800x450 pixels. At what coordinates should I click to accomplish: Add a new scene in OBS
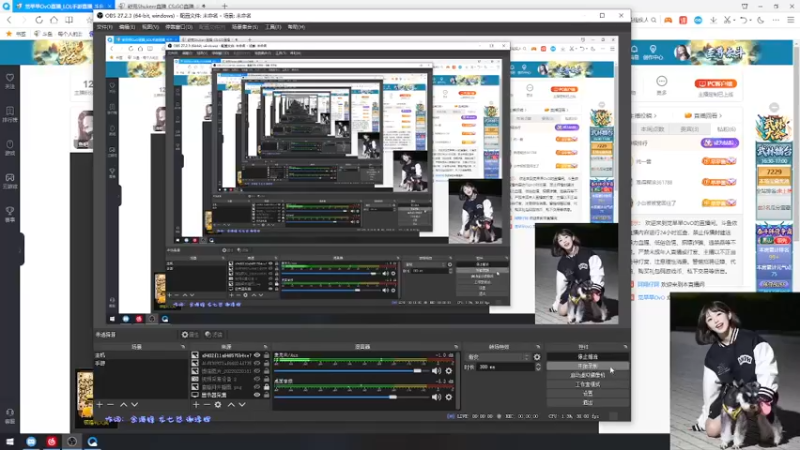coord(99,405)
